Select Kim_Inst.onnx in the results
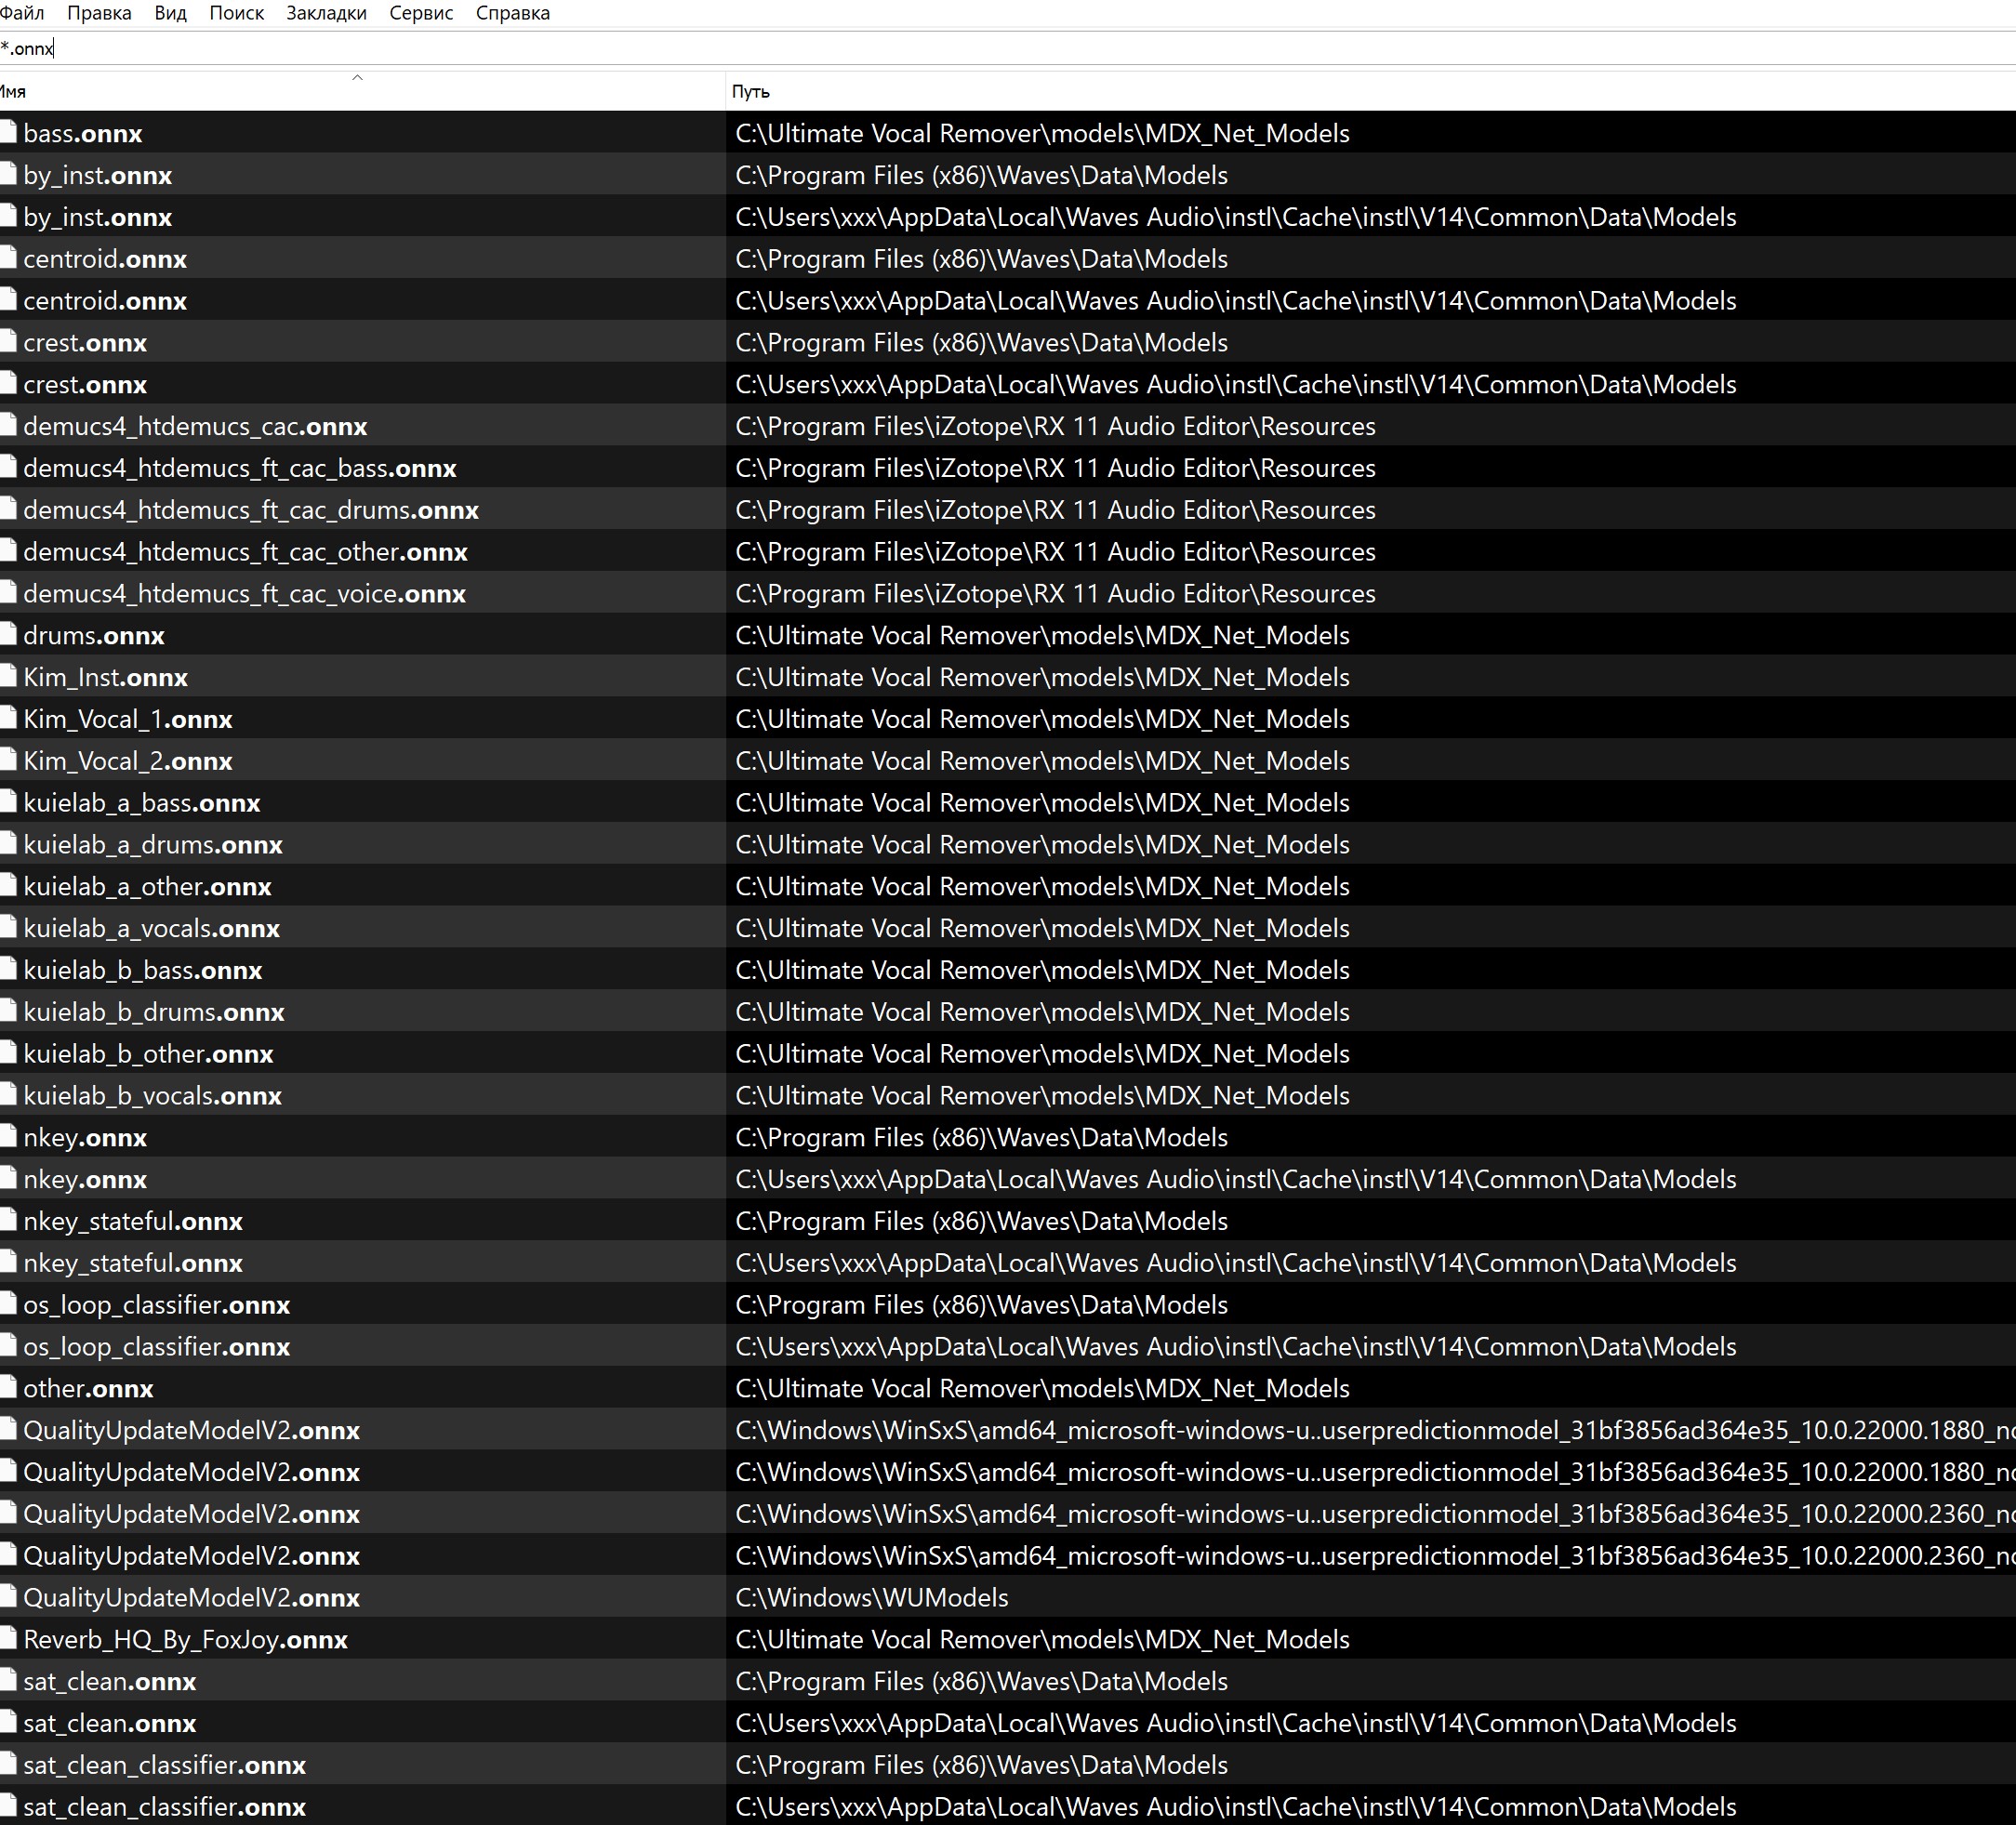This screenshot has width=2016, height=1825. click(105, 677)
